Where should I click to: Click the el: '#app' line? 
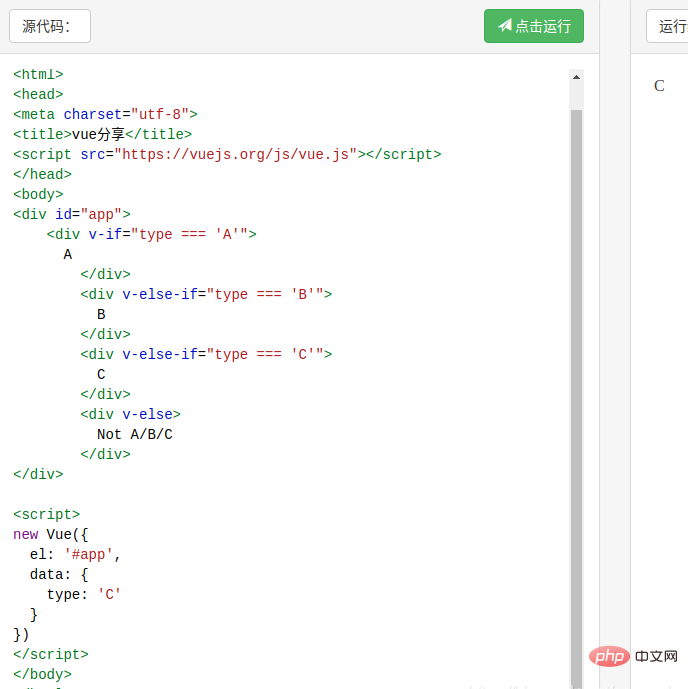[75, 554]
